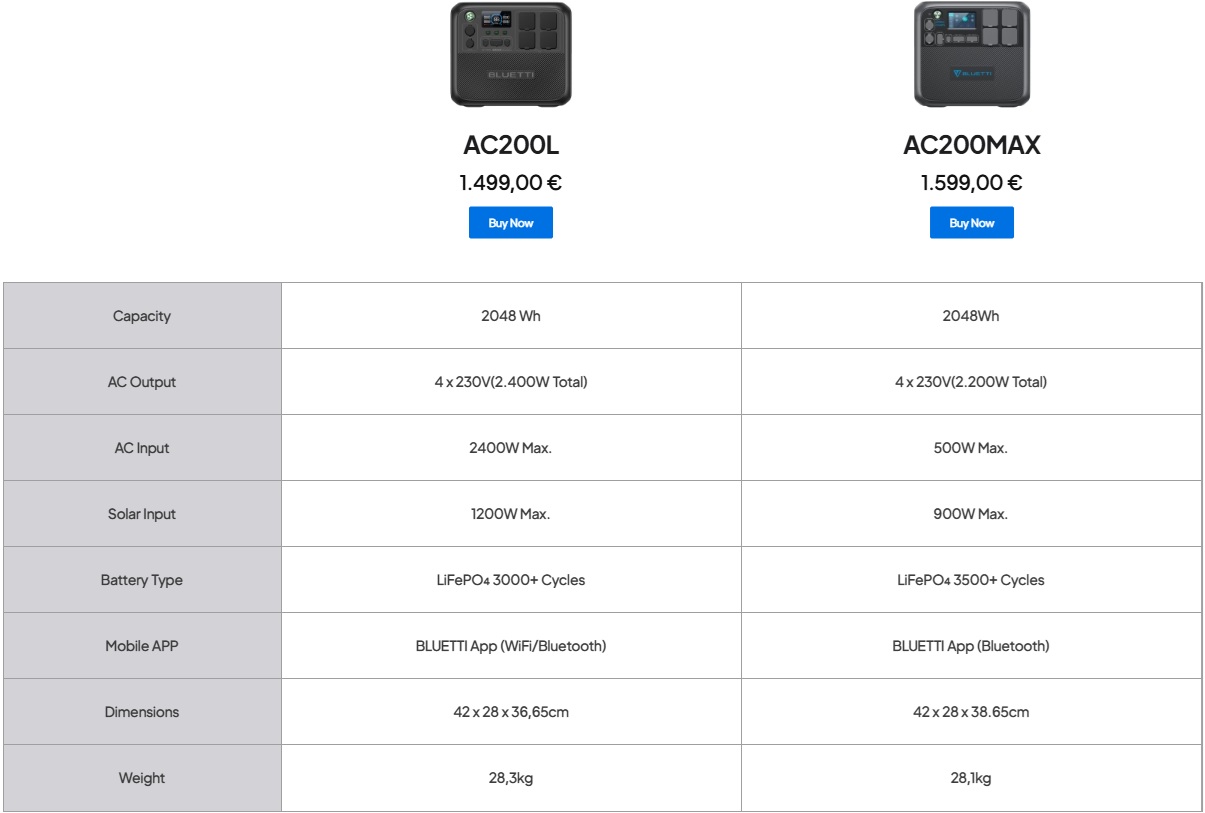Open the AC200MAX product title
This screenshot has width=1205, height=813.
click(972, 145)
